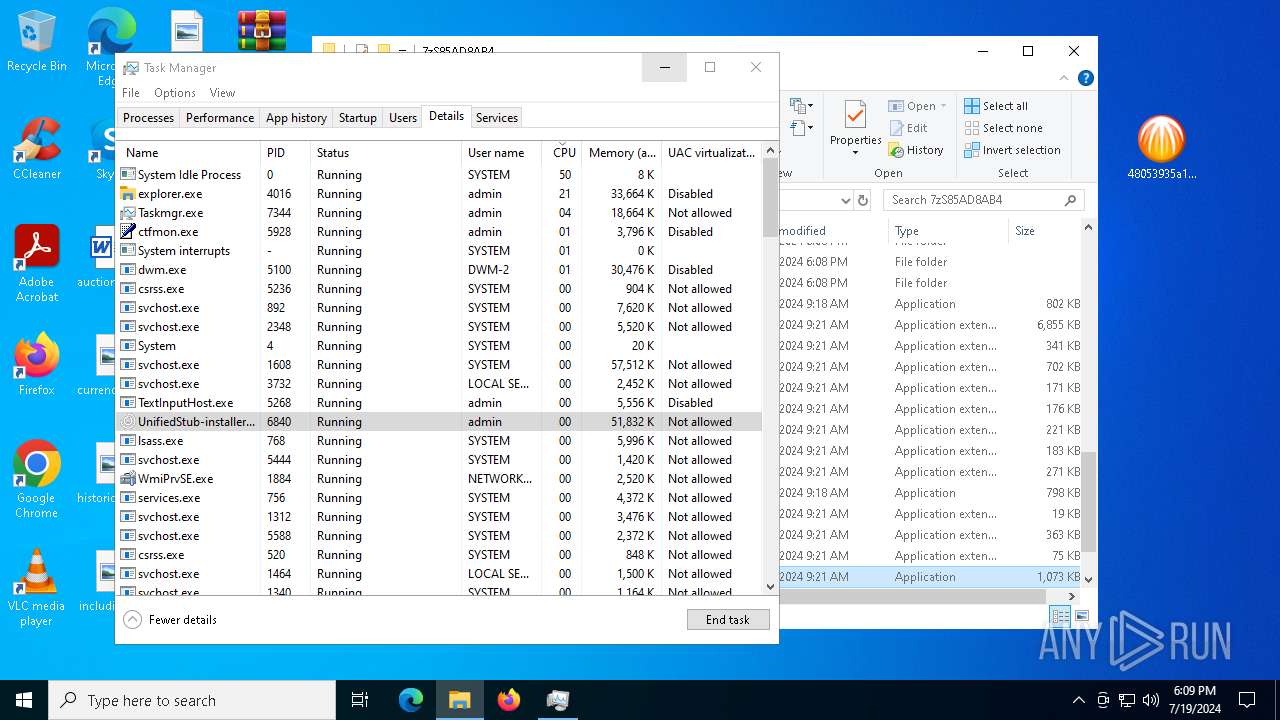Image resolution: width=1280 pixels, height=720 pixels.
Task: Select the UnifiedStub-installer process row
Action: [439, 422]
